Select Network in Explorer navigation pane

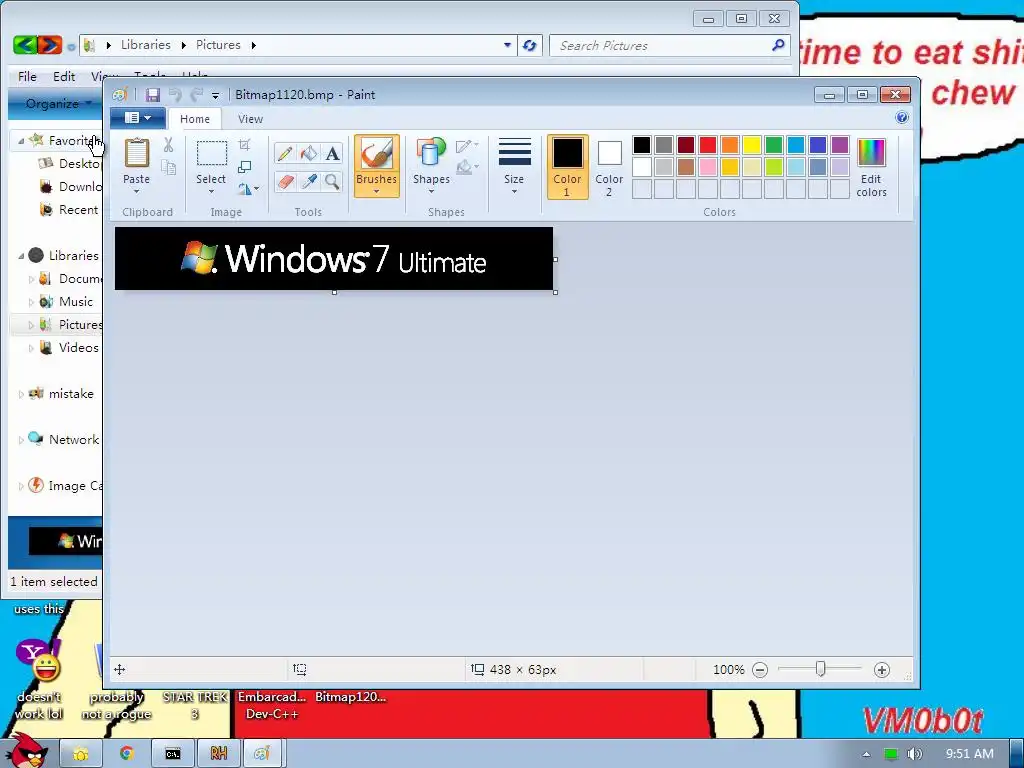click(74, 440)
